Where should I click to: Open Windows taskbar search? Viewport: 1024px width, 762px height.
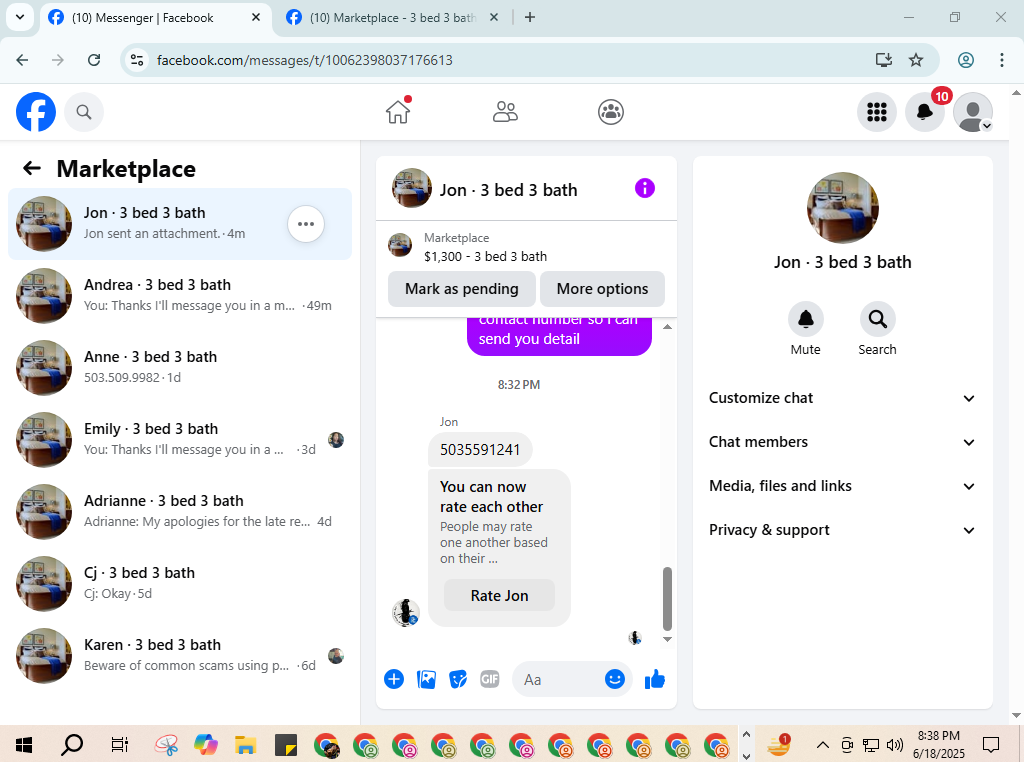(x=72, y=744)
